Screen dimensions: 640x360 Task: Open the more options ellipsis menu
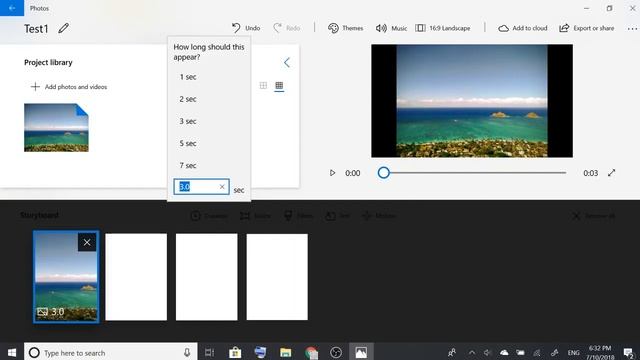[x=632, y=29]
